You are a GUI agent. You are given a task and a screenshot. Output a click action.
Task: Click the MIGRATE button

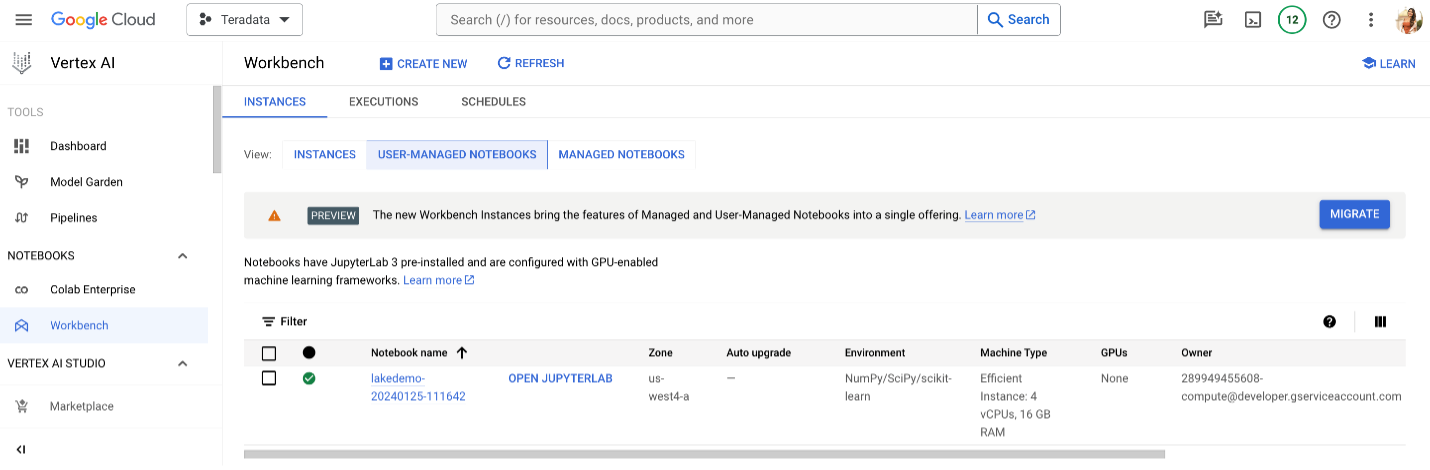coord(1354,214)
